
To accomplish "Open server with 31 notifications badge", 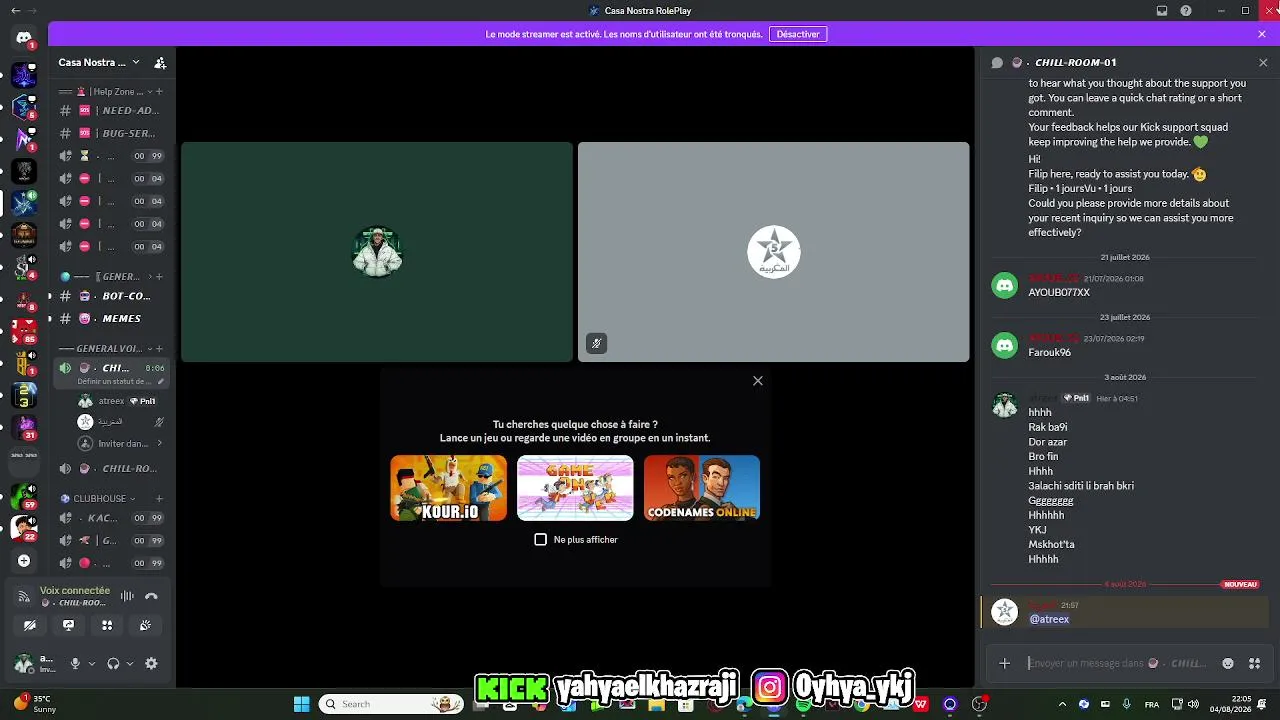I will click(23, 428).
